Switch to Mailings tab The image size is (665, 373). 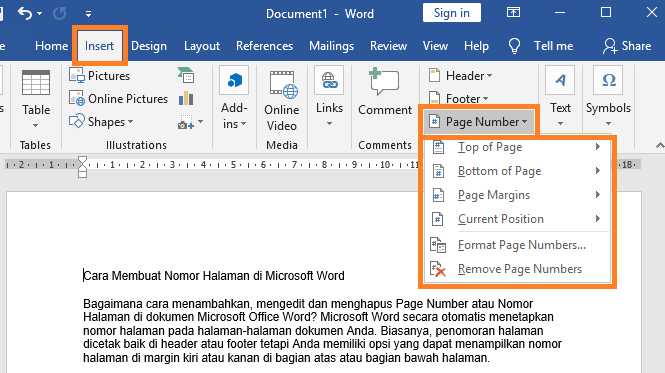[x=331, y=46]
